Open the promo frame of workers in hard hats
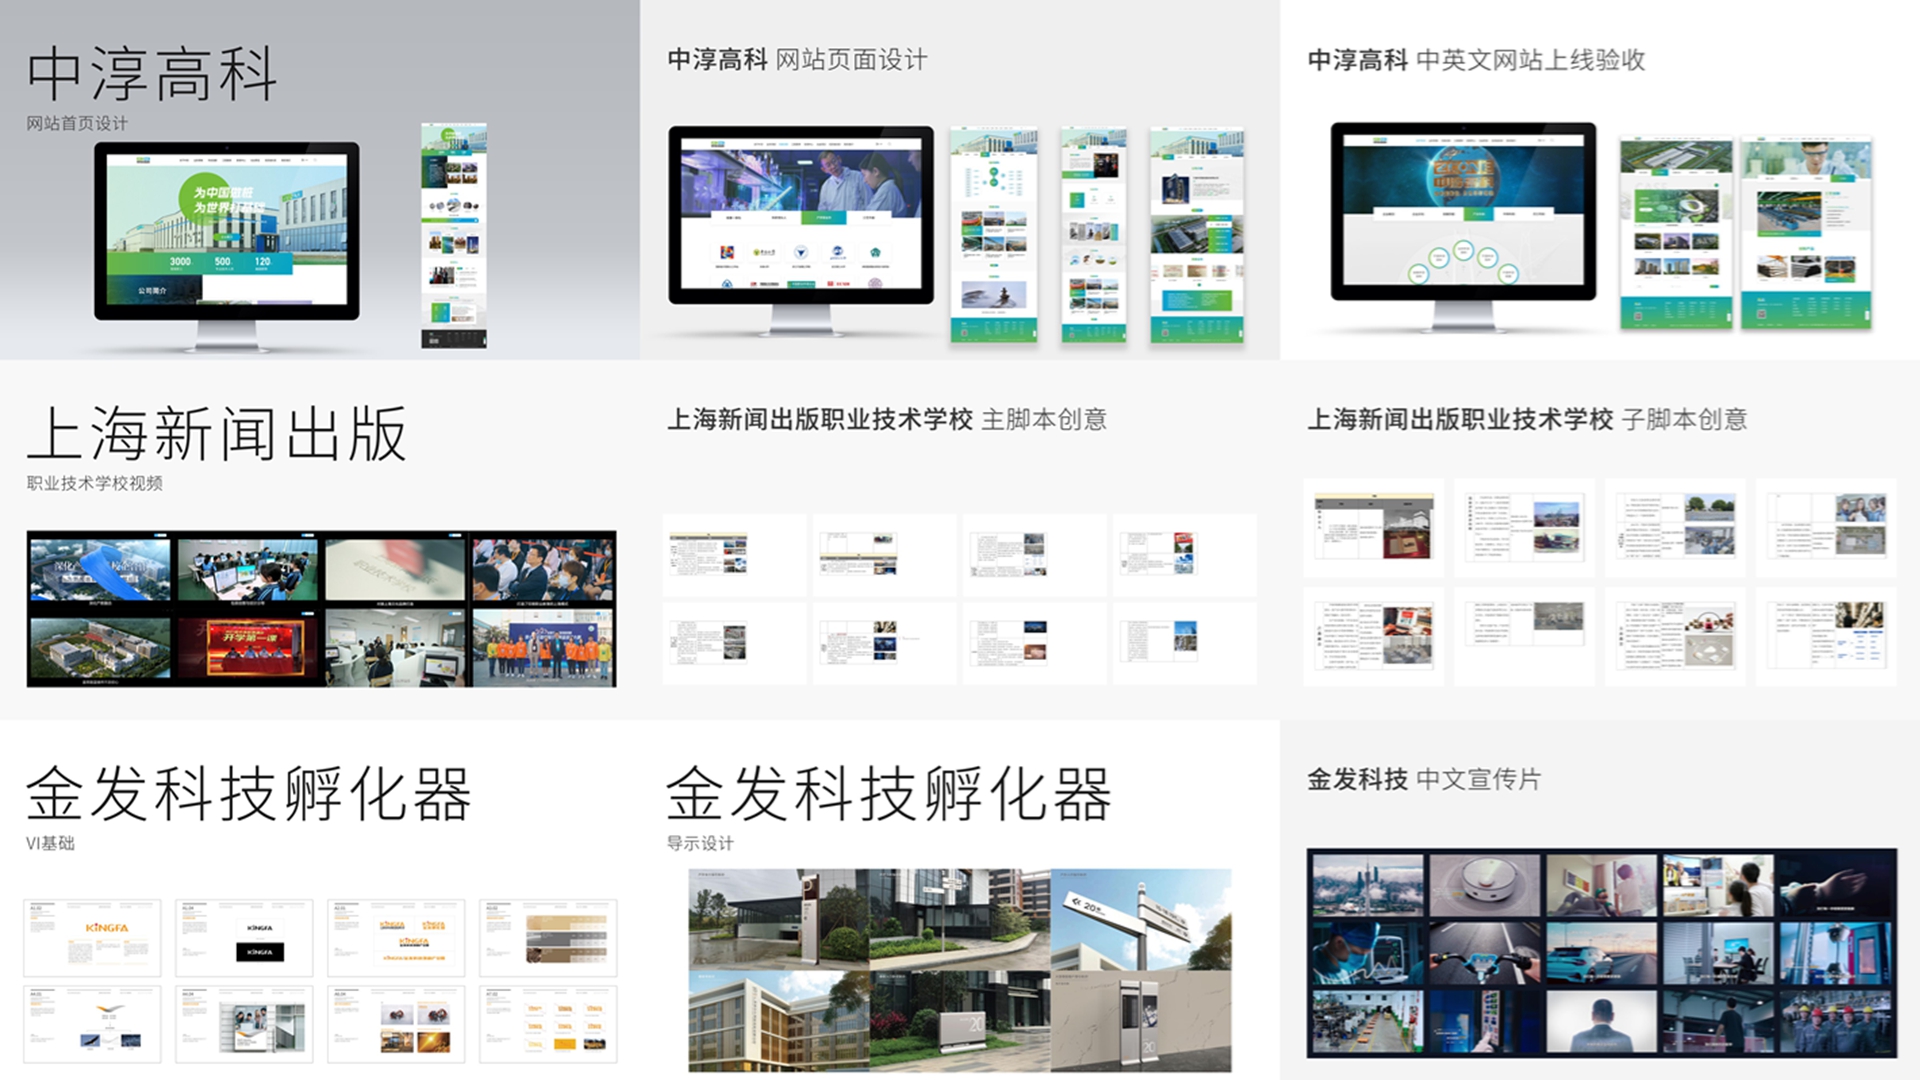This screenshot has height=1080, width=1920. point(1836,1021)
